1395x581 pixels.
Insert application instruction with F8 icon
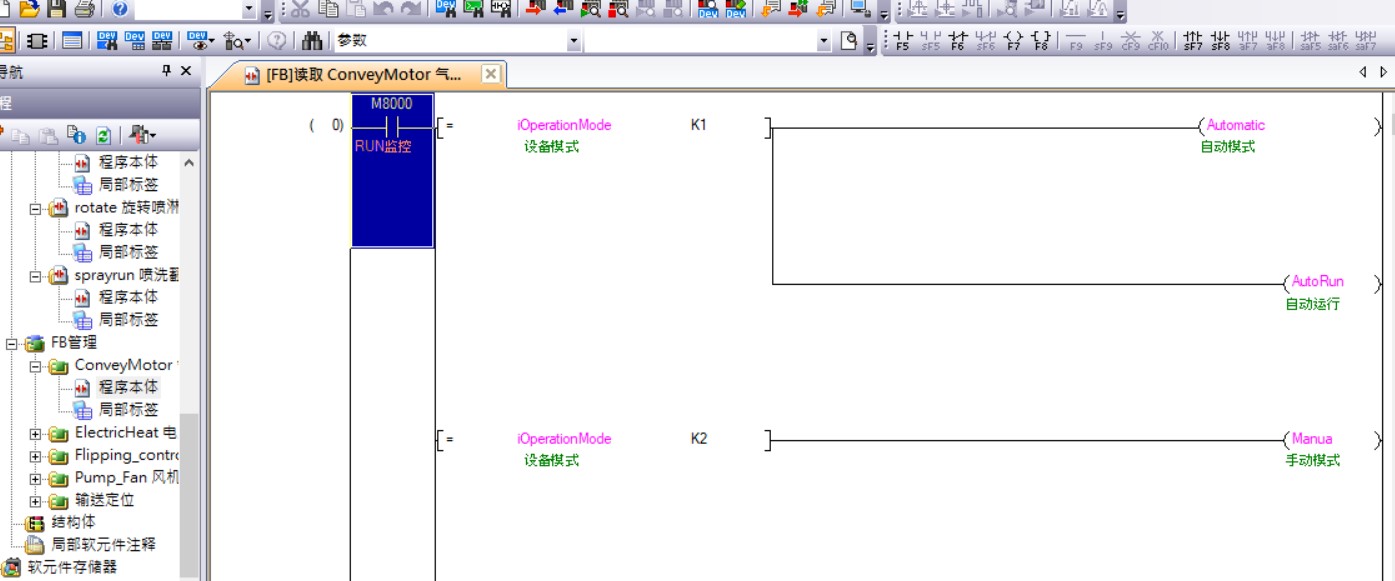1041,41
